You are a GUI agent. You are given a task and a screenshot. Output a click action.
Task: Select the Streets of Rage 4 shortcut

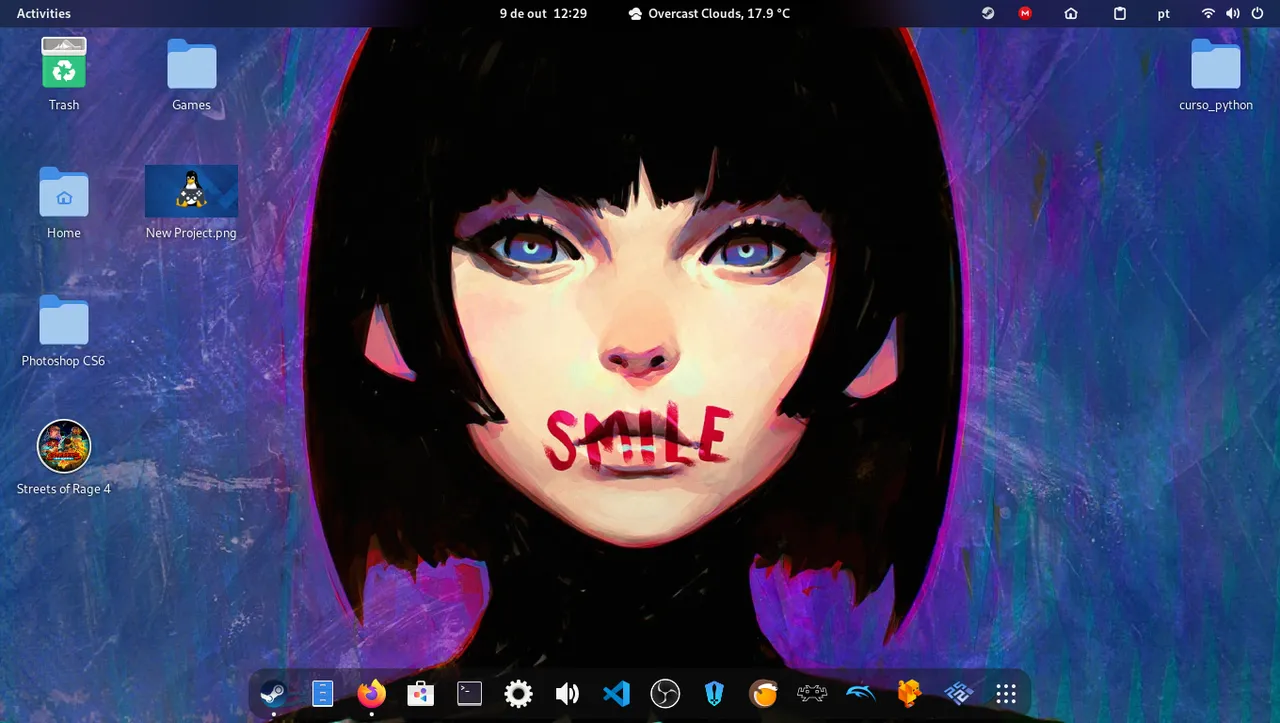[64, 458]
